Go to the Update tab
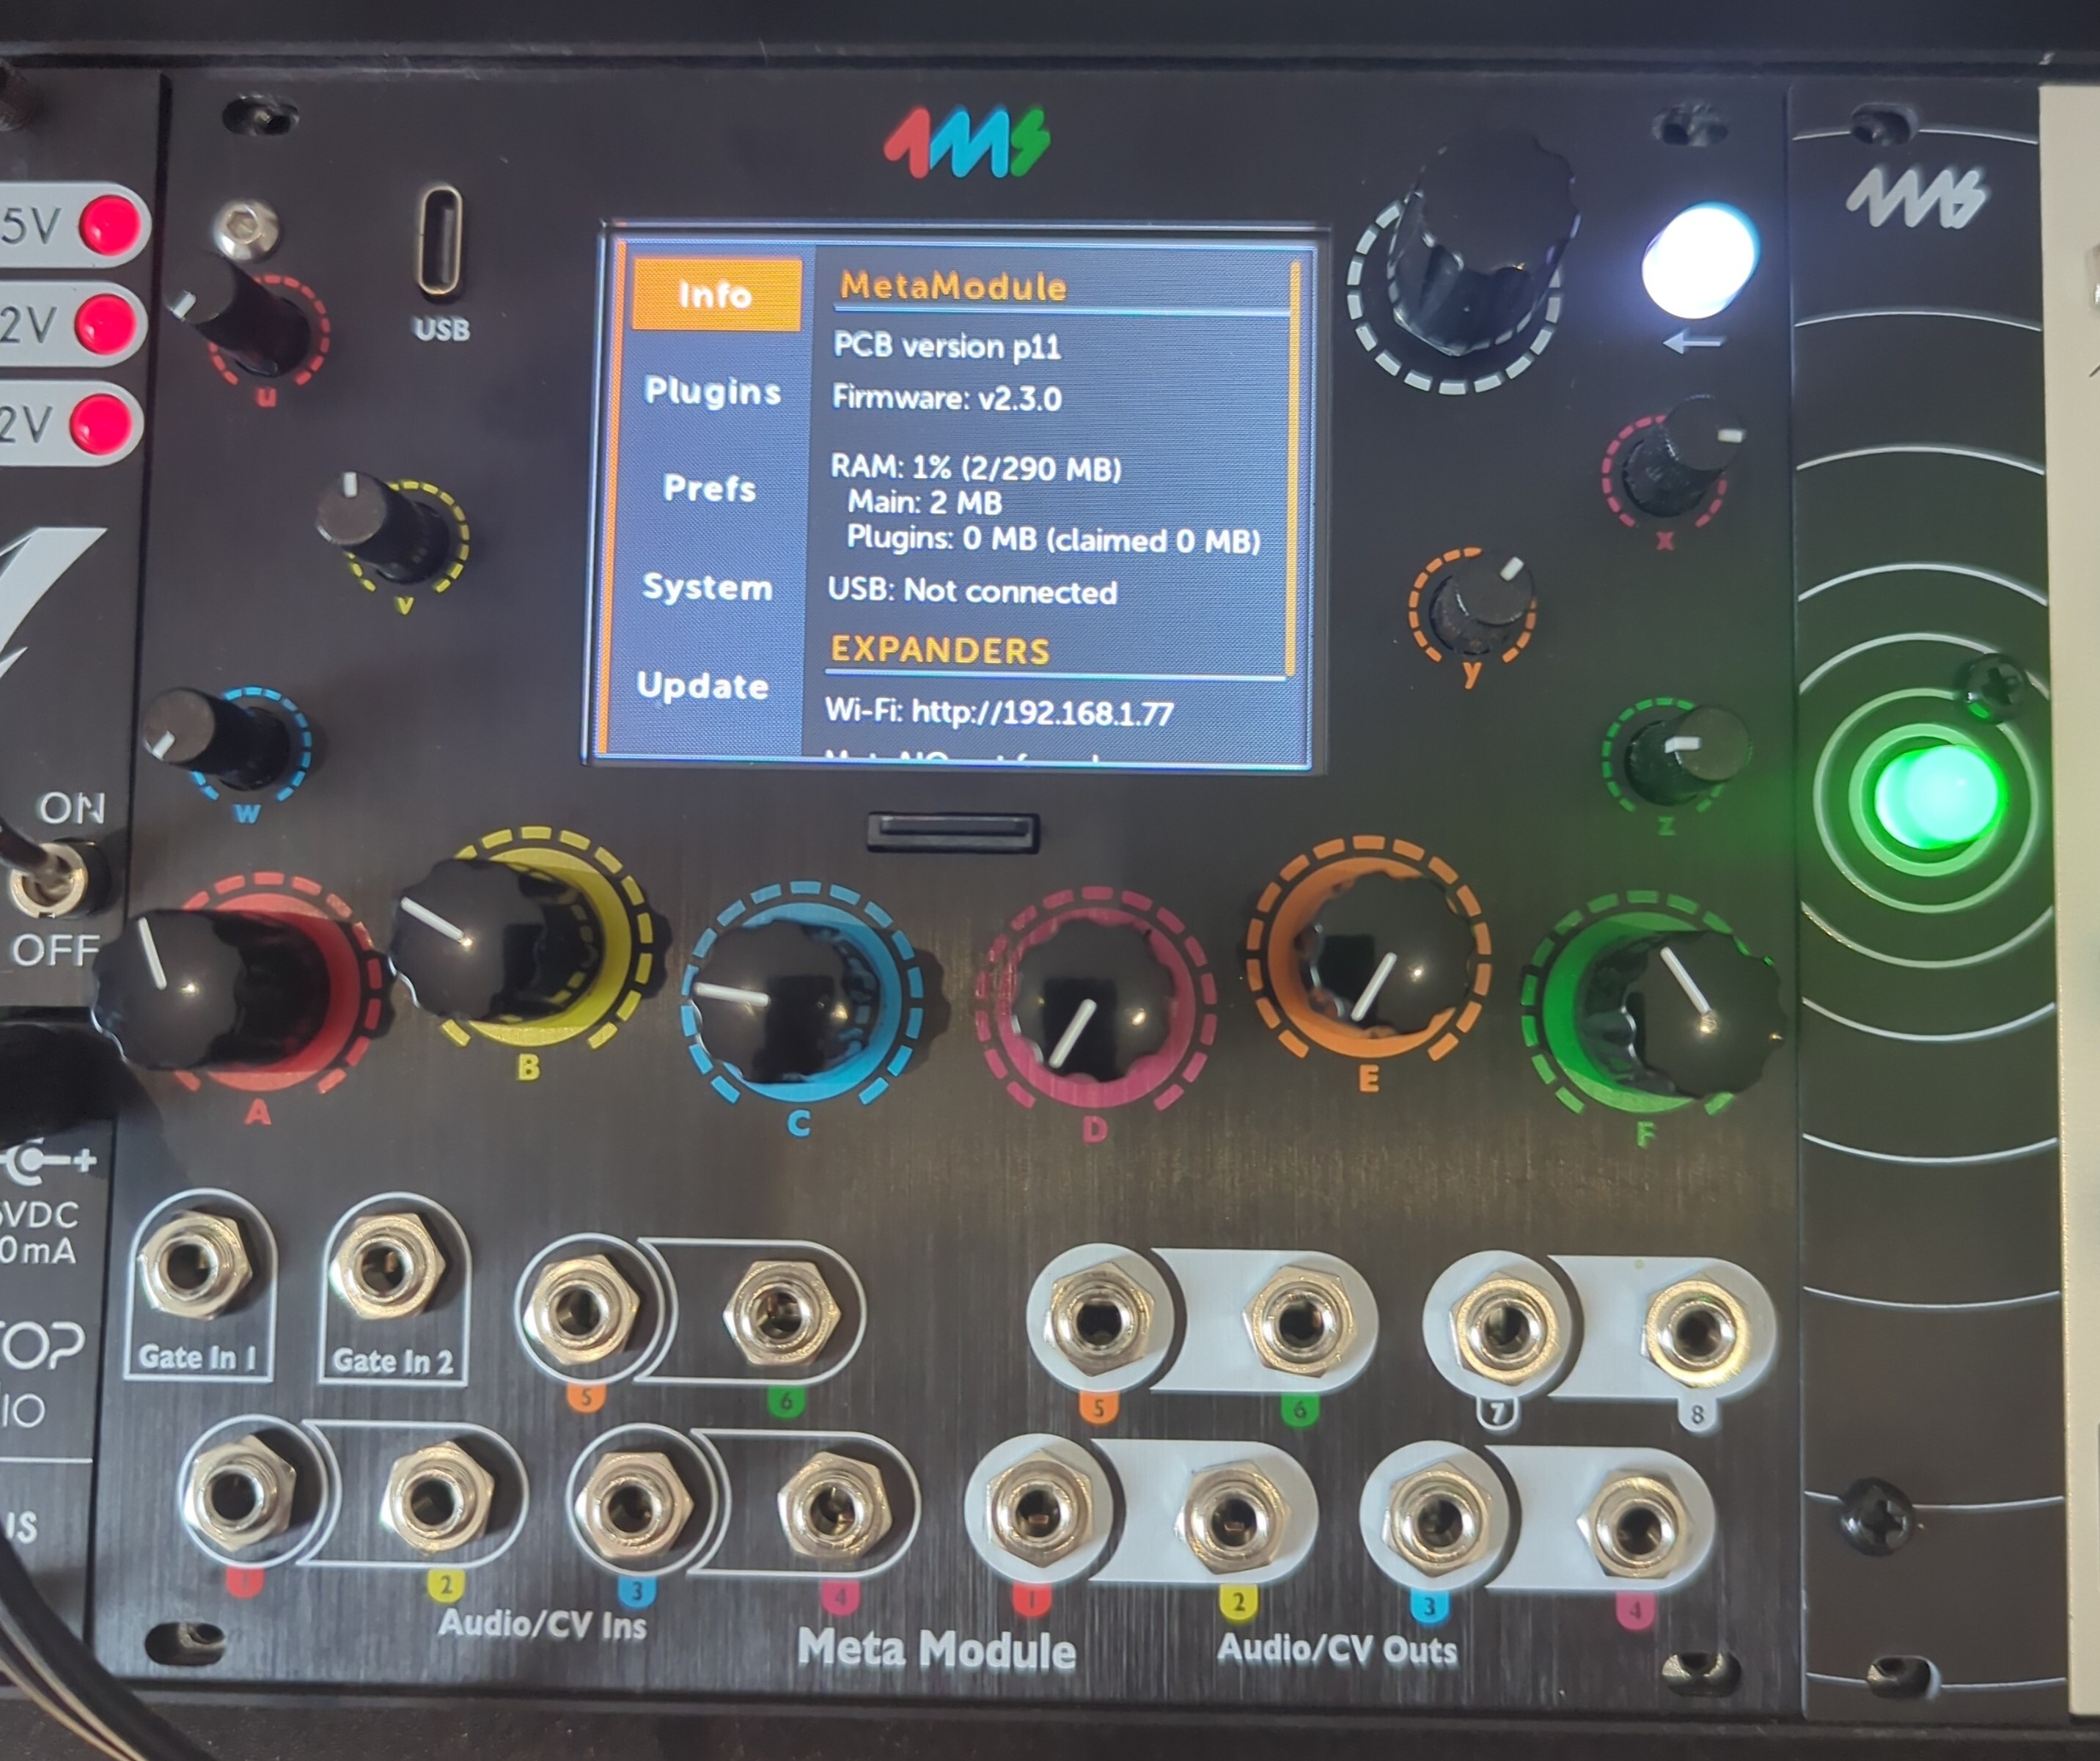 coord(702,686)
